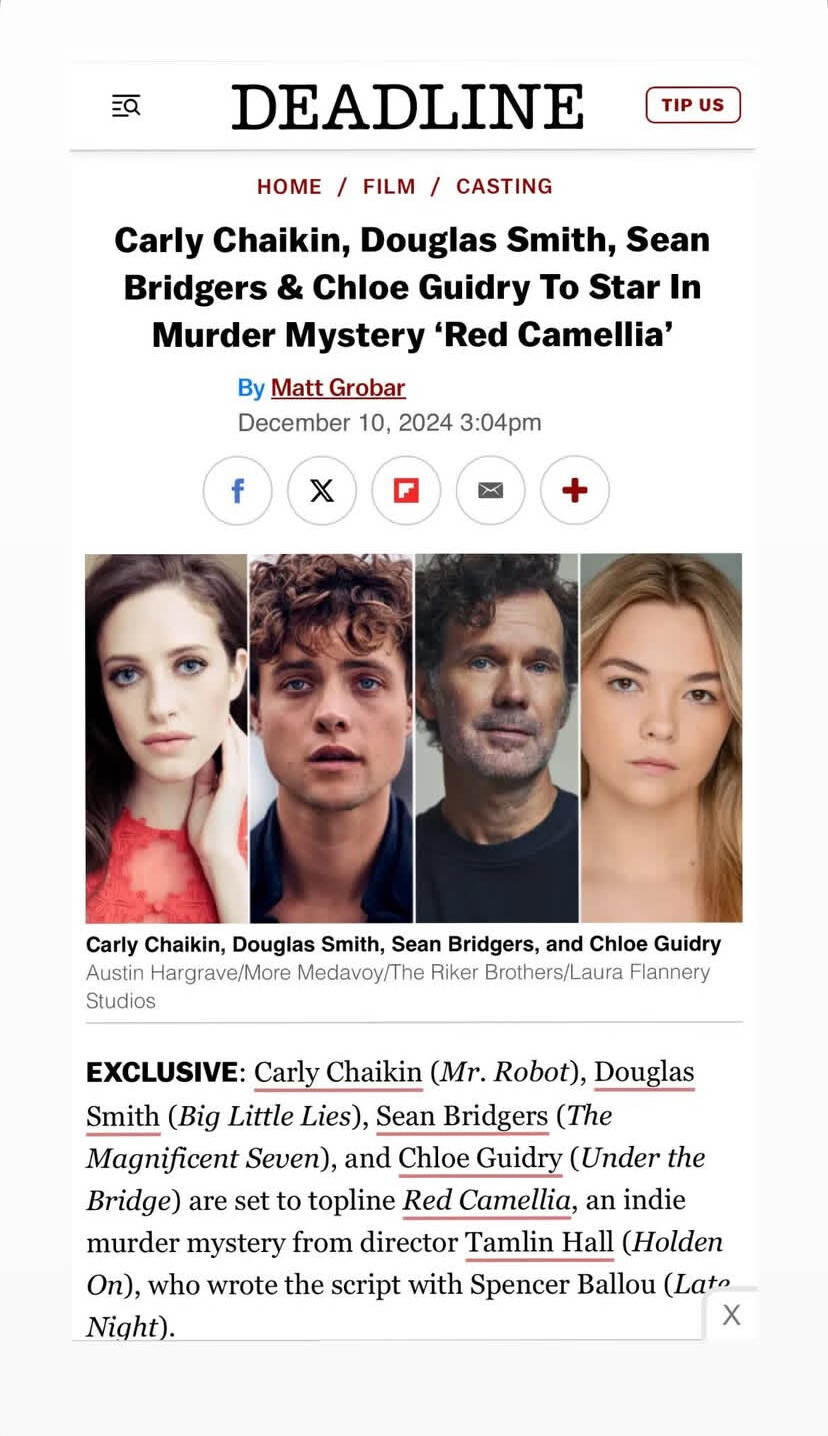Open Carly Chaikin link in article
Viewport: 828px width, 1436px height.
click(x=338, y=1072)
